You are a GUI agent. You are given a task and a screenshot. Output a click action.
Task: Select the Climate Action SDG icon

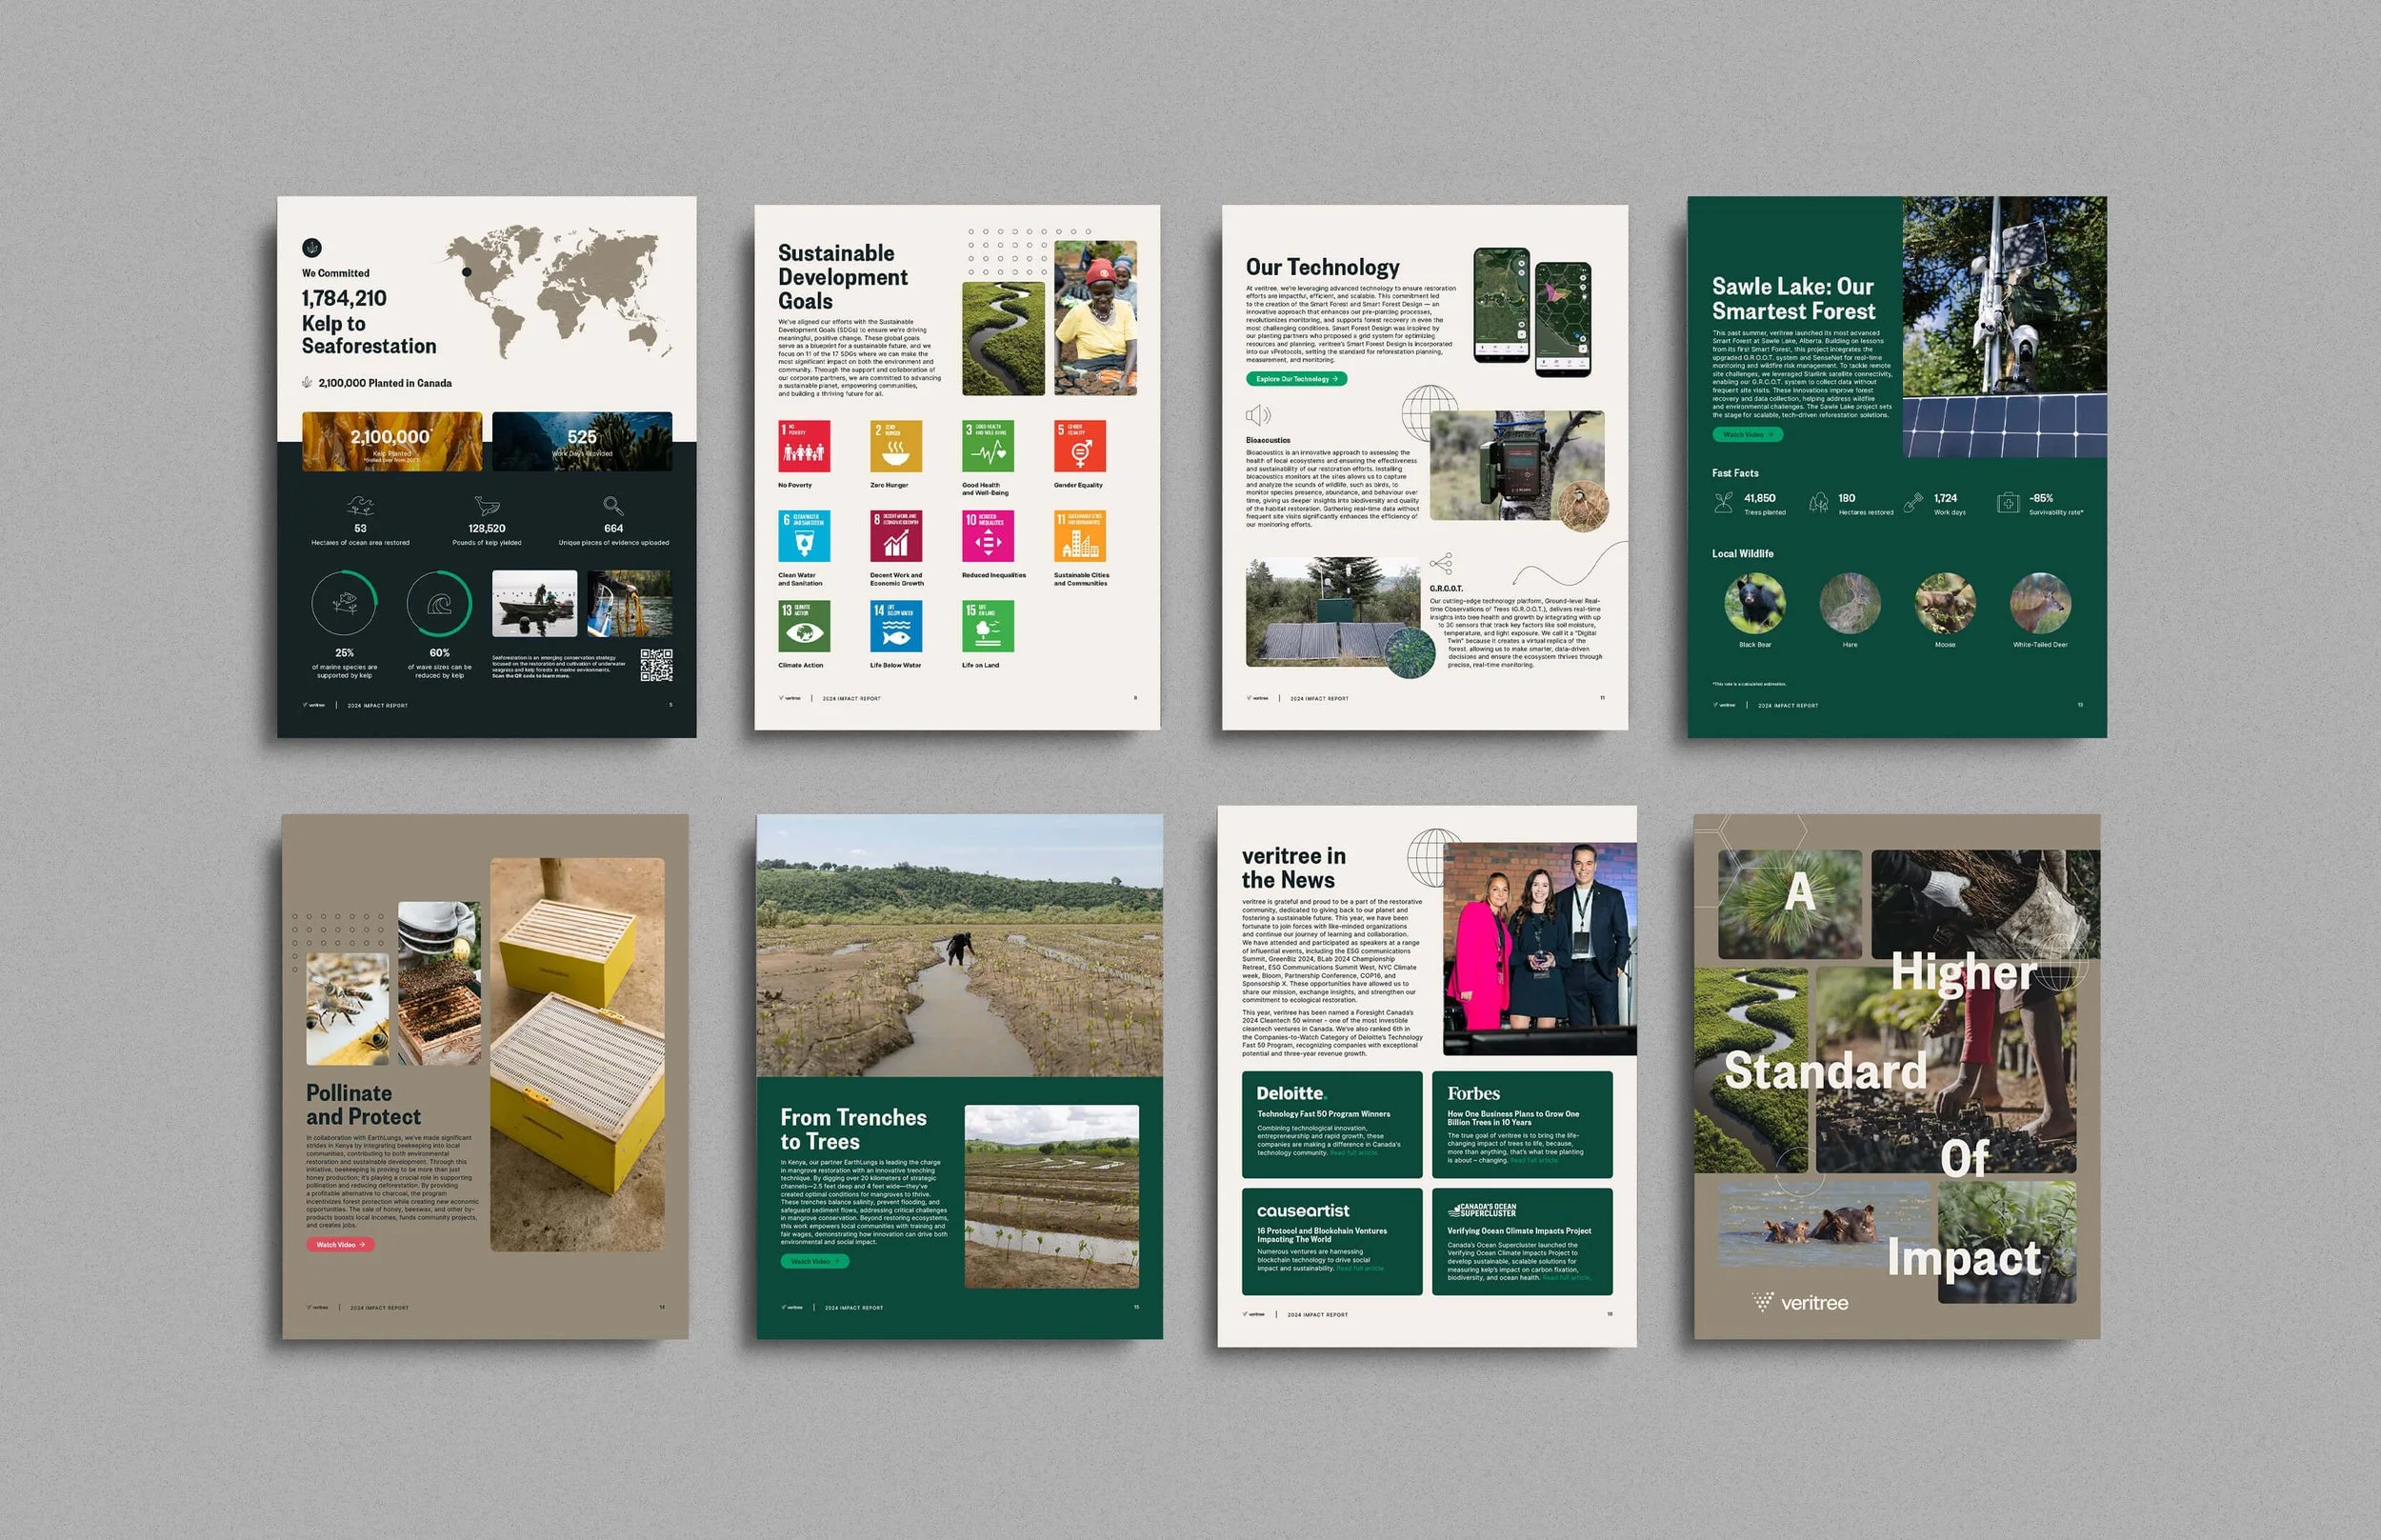[805, 628]
